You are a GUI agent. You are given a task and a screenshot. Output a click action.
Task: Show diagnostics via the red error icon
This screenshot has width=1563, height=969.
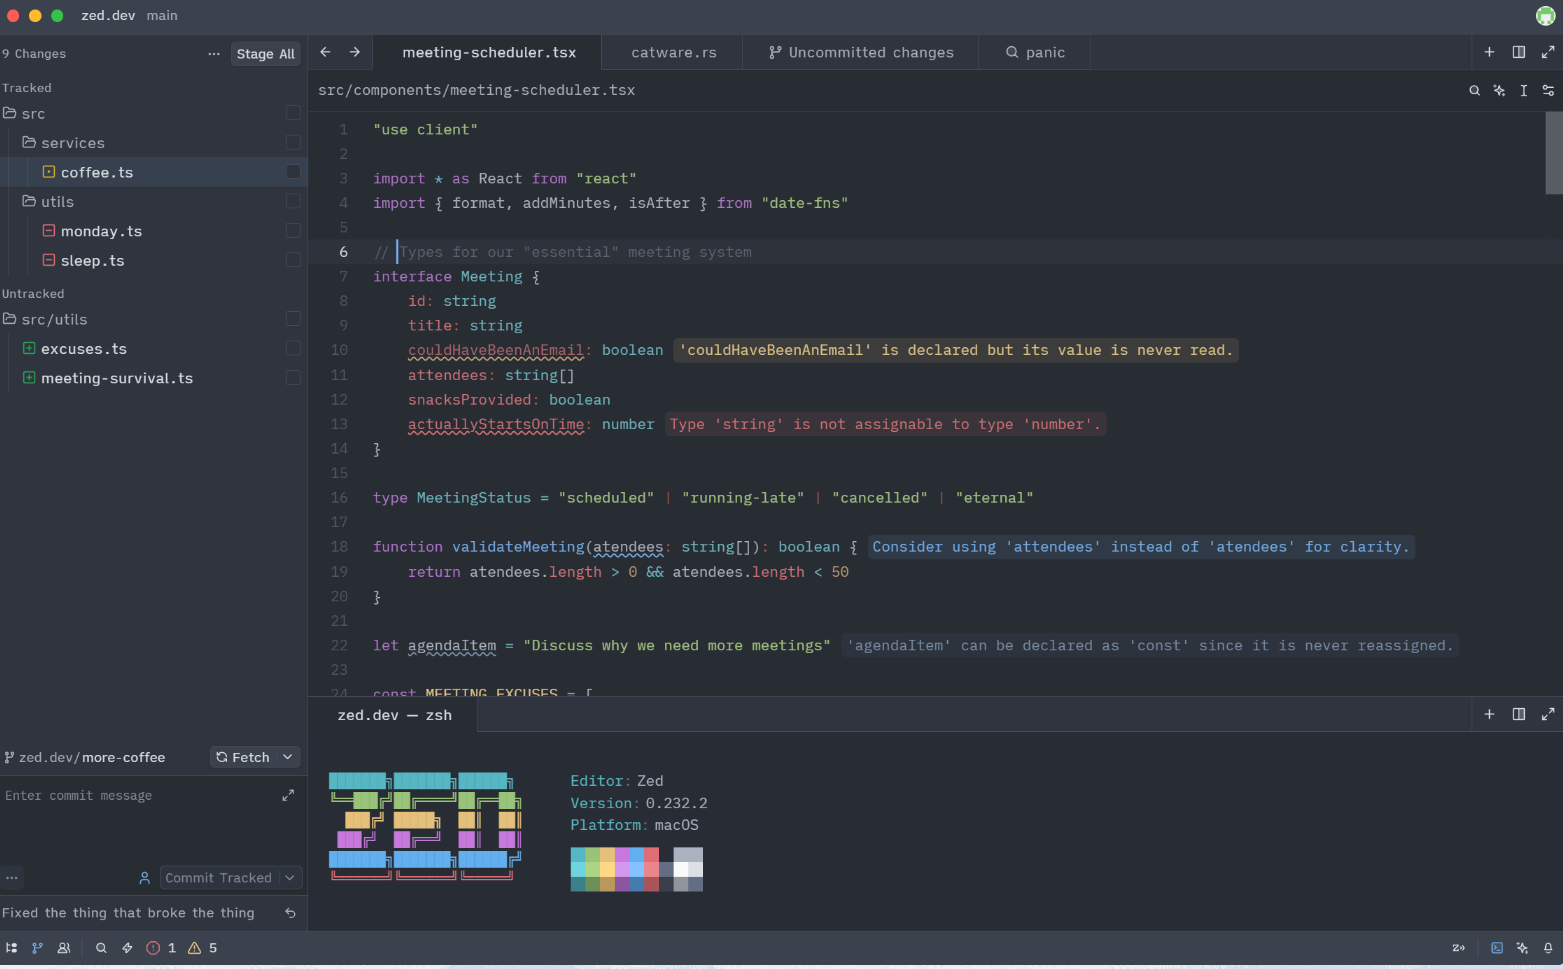153,948
